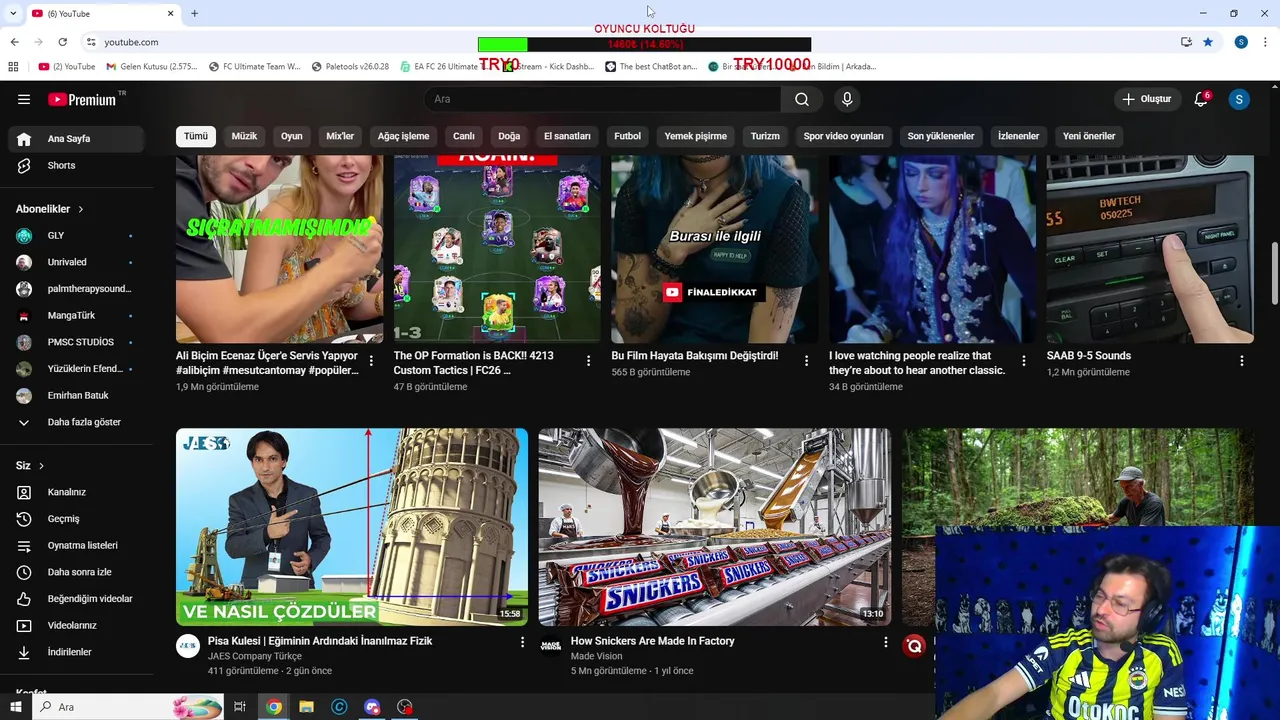Select the Müzik filter chip
The height and width of the screenshot is (720, 1280).
point(244,136)
